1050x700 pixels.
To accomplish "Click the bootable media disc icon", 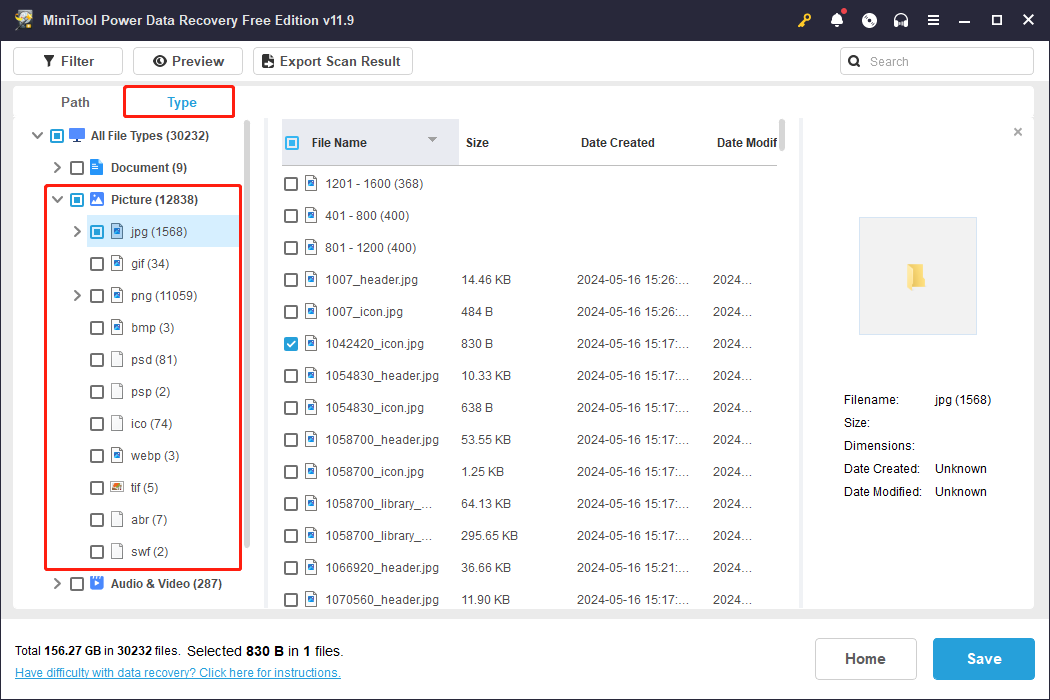I will tap(869, 20).
